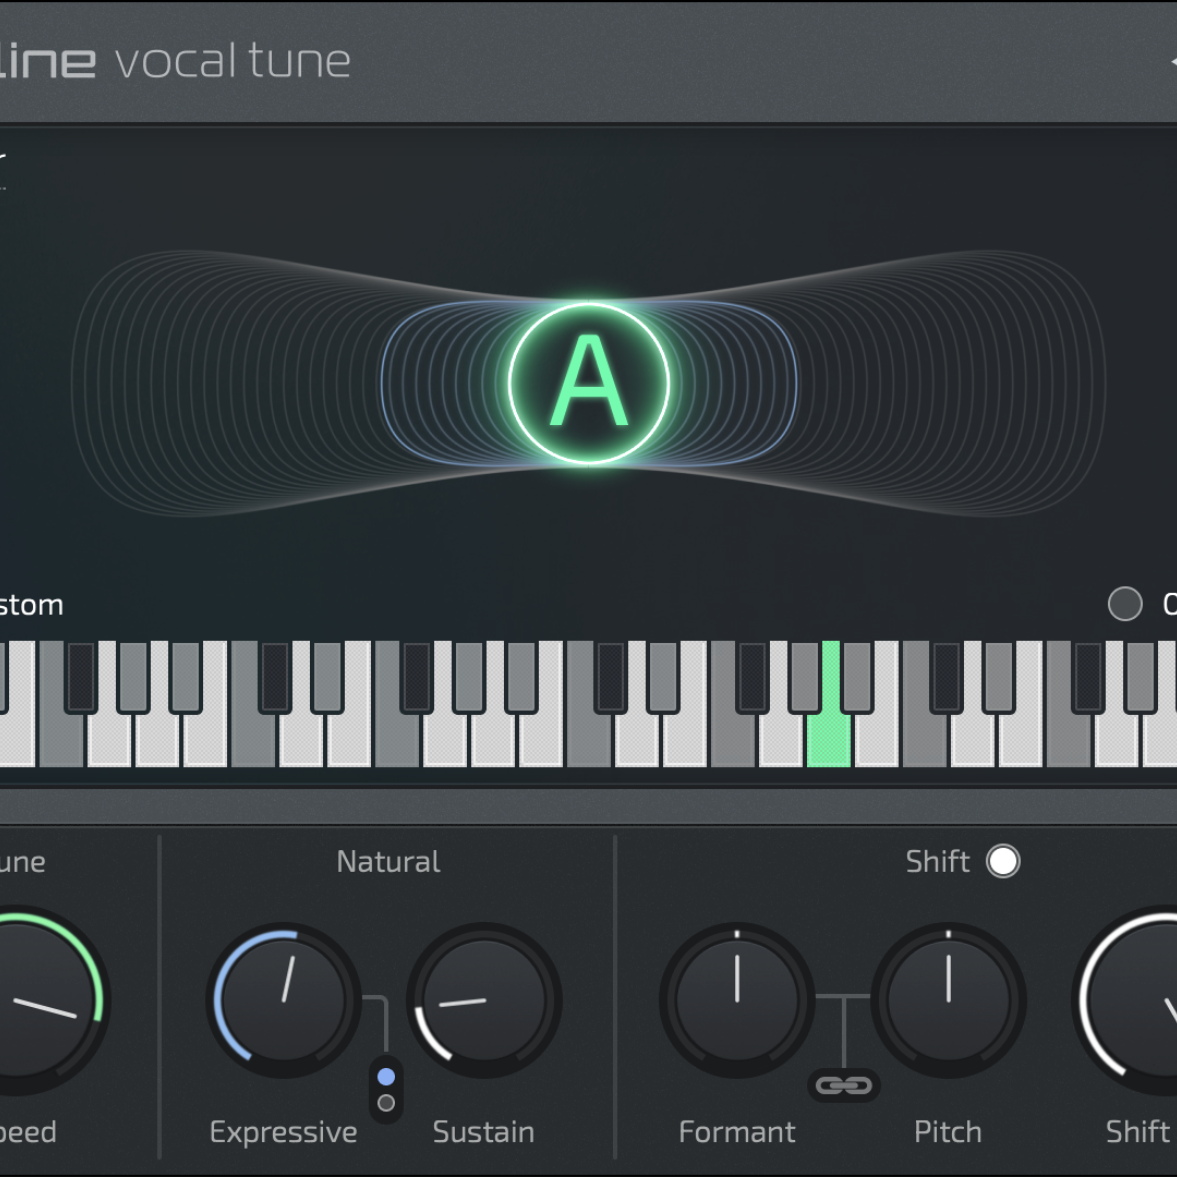This screenshot has width=1177, height=1177.
Task: Click the 'vocal tune' title text
Action: pos(233,62)
